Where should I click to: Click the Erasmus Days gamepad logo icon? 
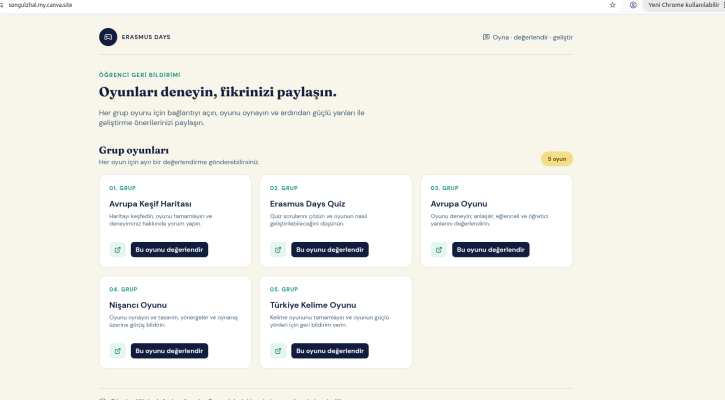[x=108, y=37]
